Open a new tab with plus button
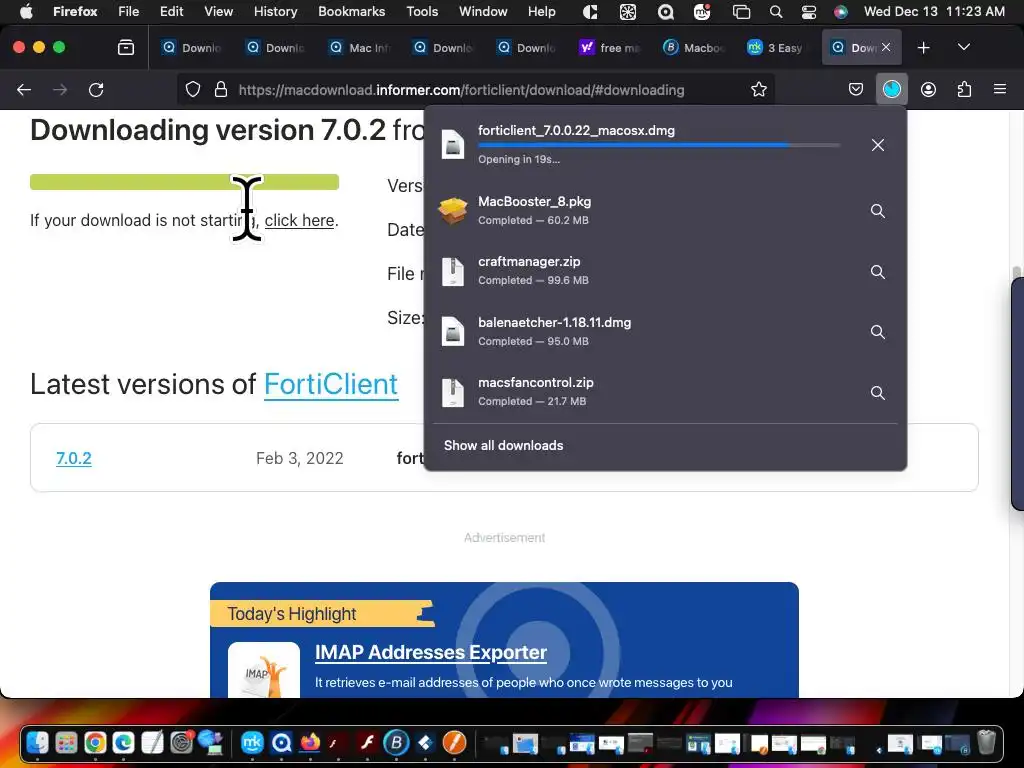1024x768 pixels. click(x=923, y=48)
